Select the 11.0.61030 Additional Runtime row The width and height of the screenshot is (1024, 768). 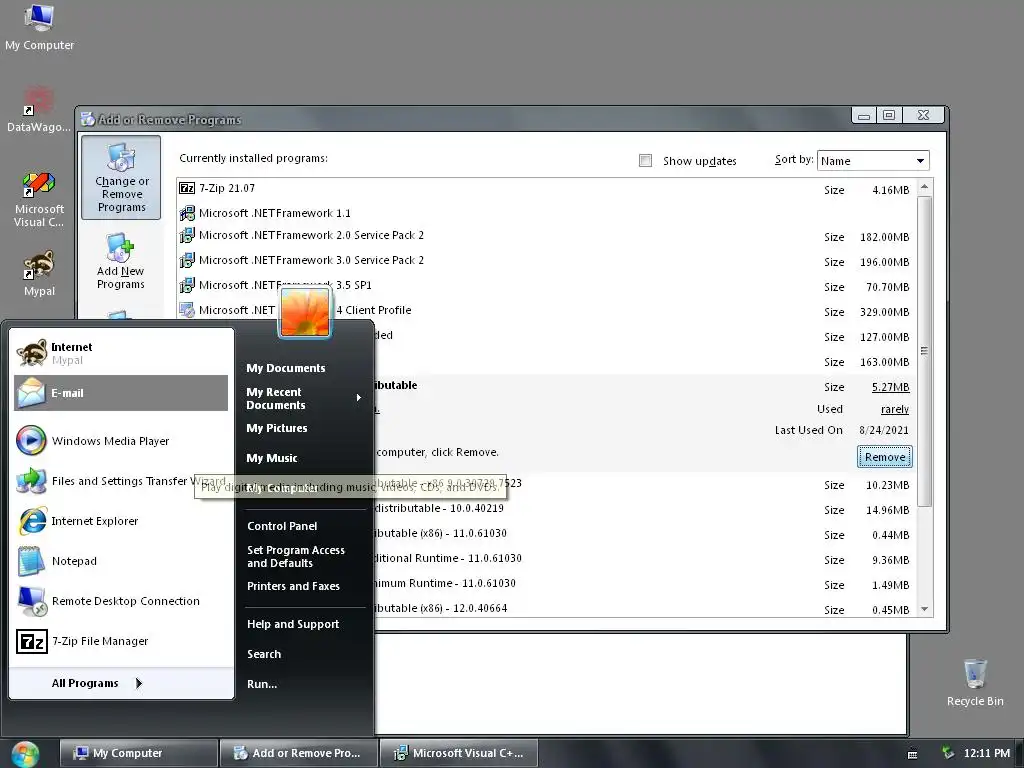643,559
